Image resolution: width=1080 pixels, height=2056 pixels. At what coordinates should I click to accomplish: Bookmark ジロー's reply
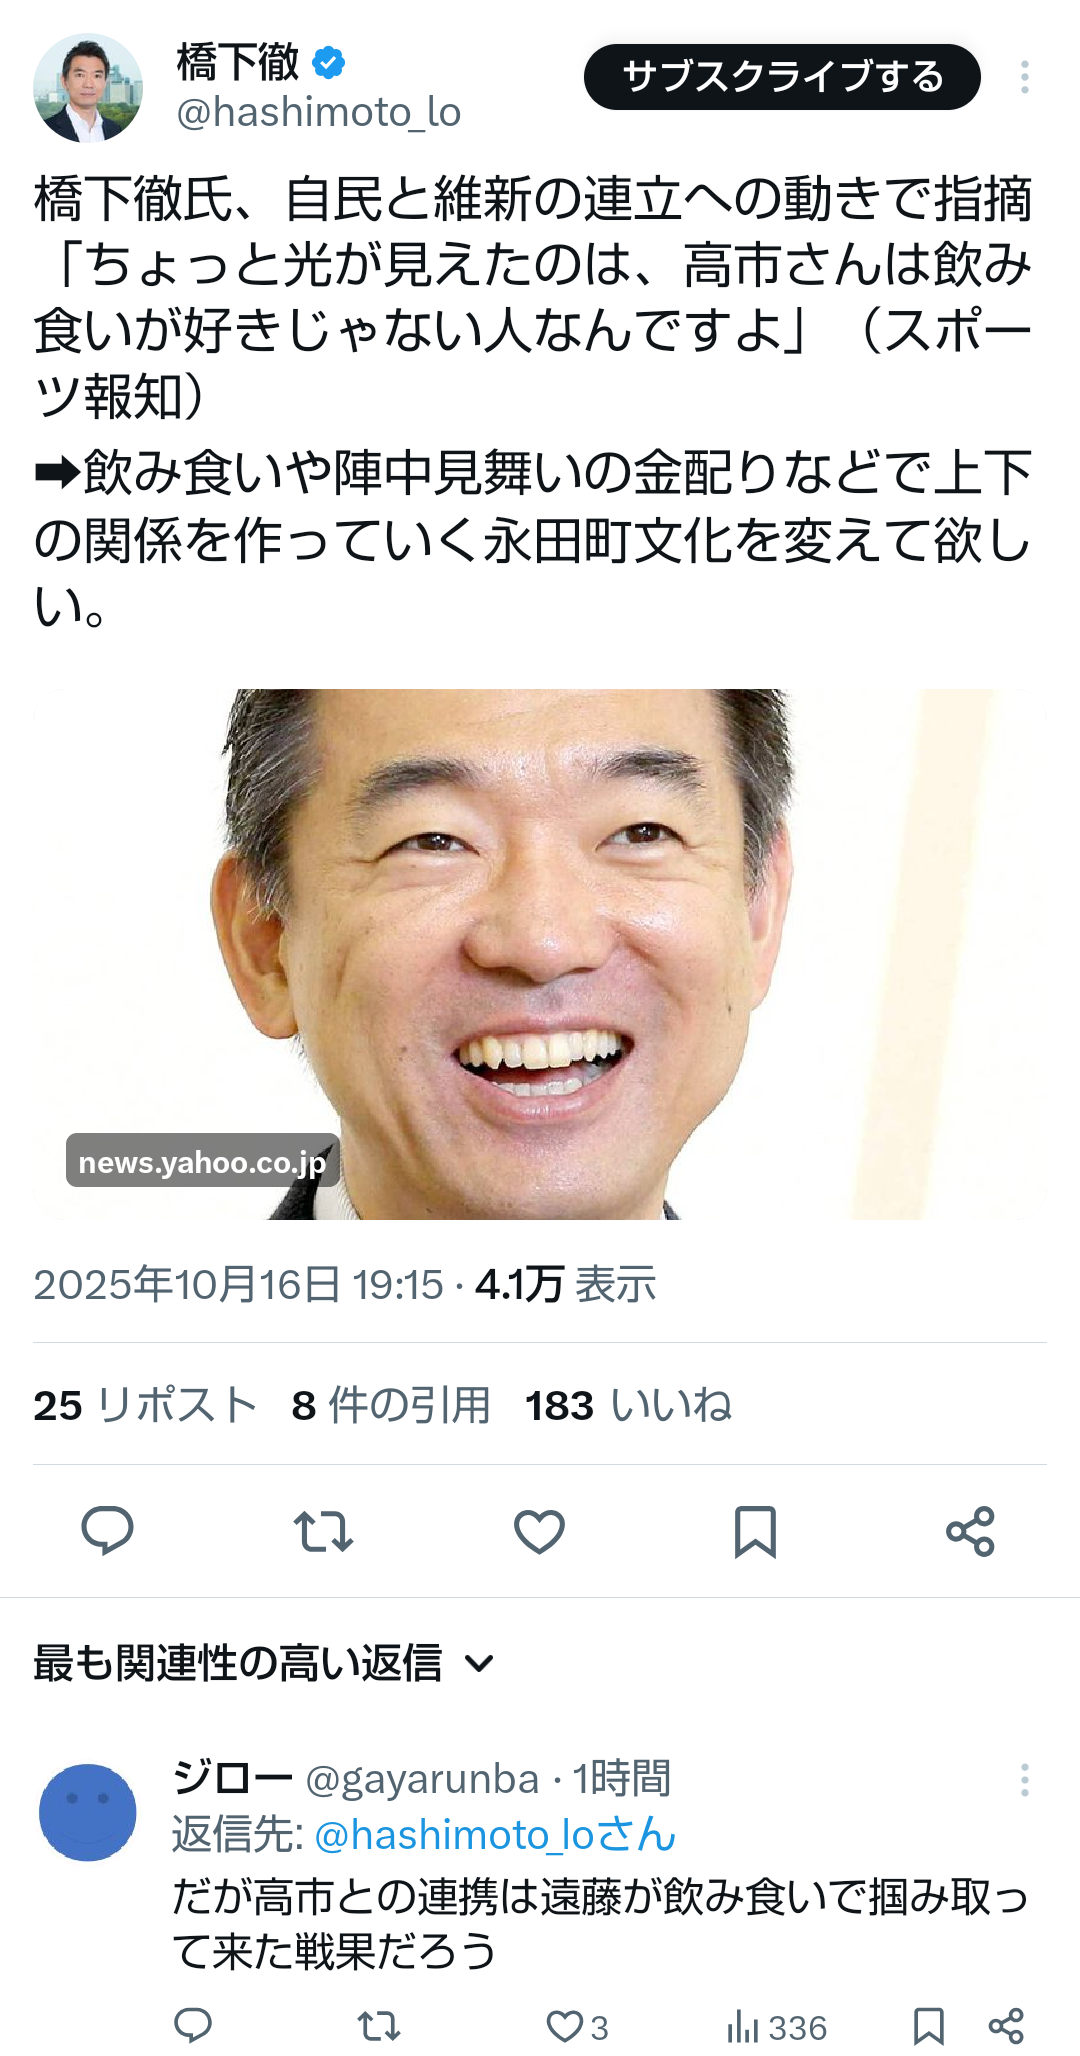929,2027
